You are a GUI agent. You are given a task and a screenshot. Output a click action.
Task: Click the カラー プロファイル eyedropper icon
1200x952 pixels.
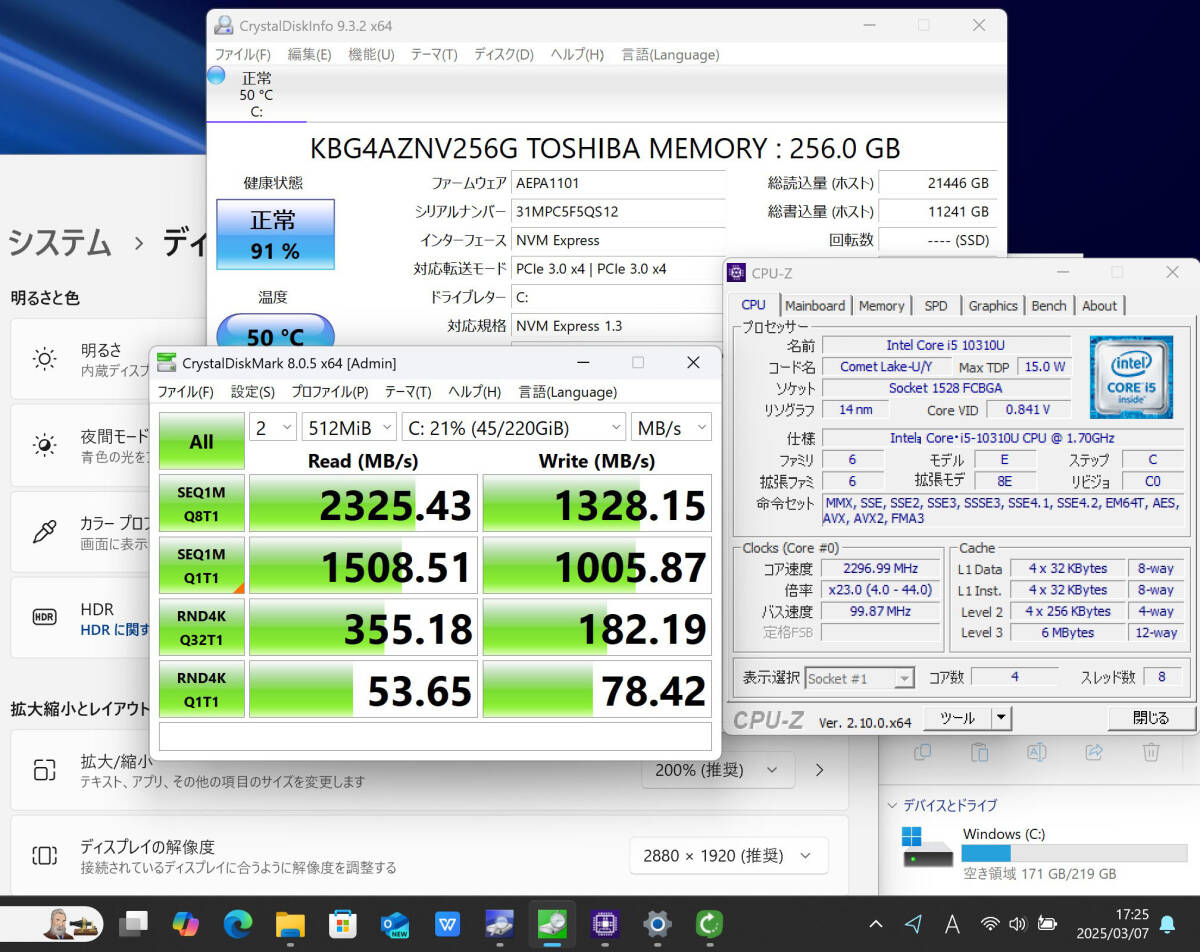(44, 531)
